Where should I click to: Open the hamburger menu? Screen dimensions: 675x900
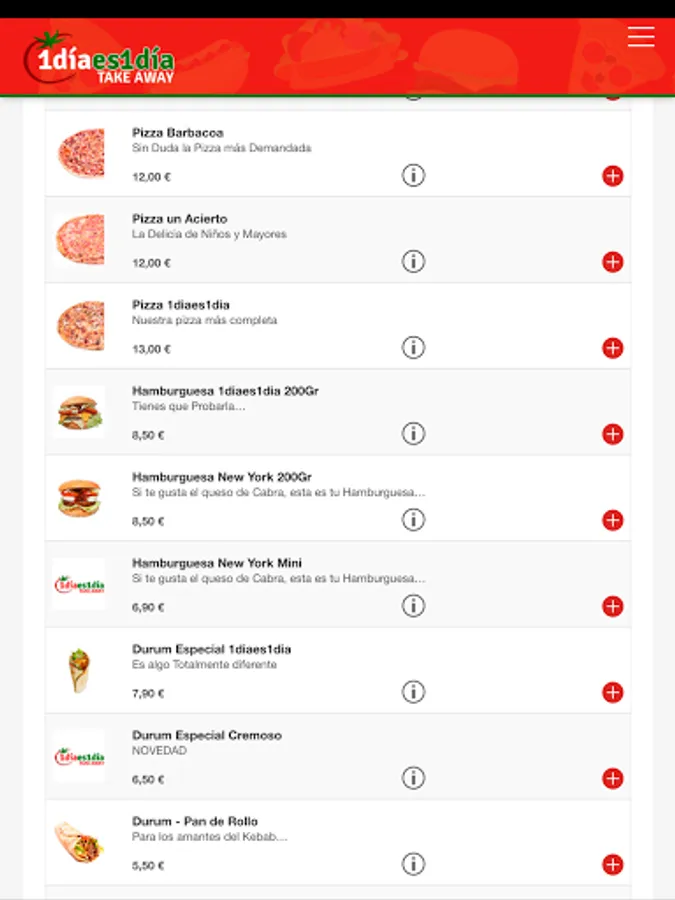click(641, 37)
